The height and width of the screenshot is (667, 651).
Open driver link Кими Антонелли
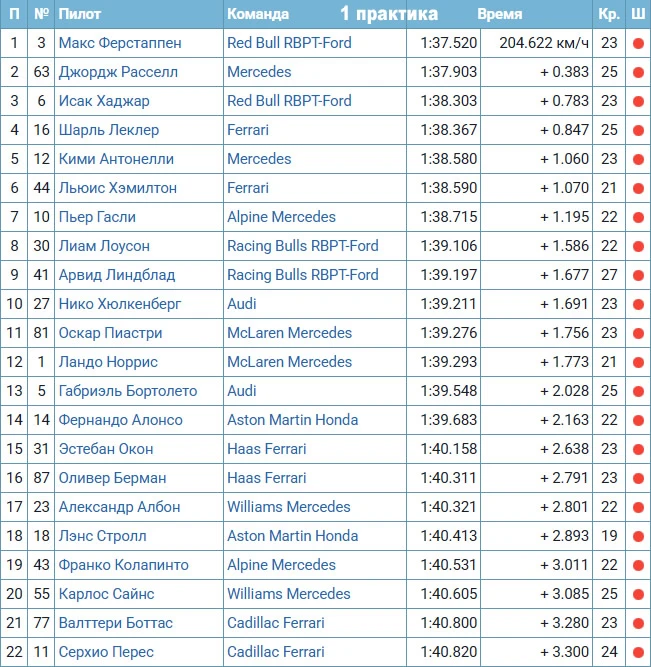pyautogui.click(x=116, y=159)
